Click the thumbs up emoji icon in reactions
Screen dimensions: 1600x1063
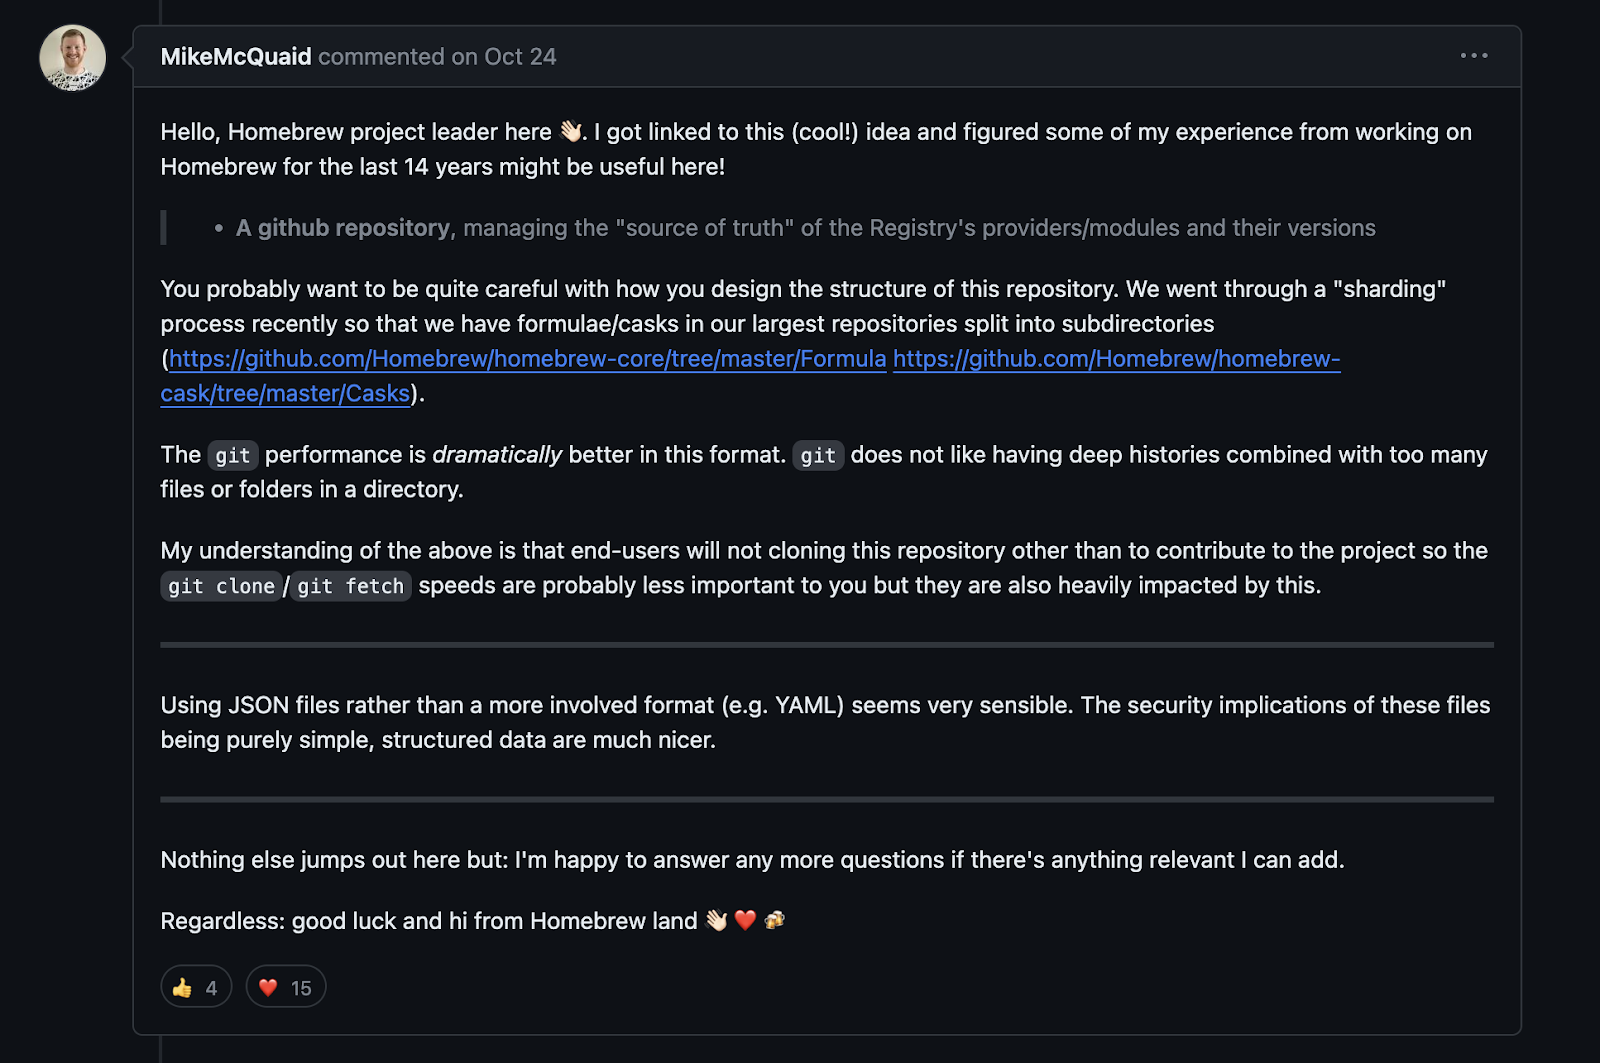coord(182,988)
